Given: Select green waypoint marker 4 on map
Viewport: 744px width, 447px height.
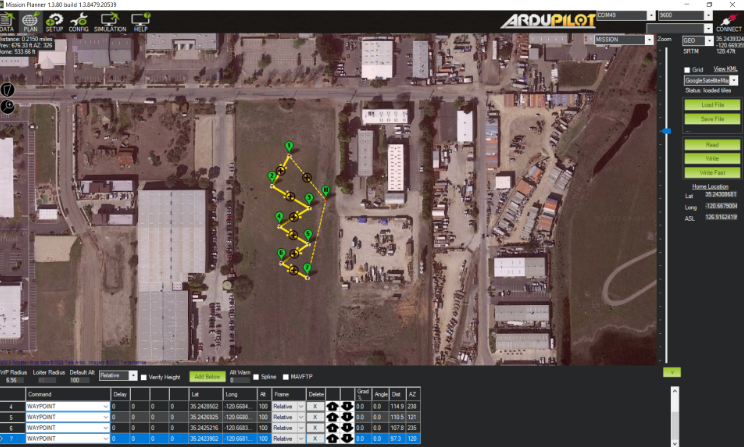Looking at the screenshot, I should point(279,218).
